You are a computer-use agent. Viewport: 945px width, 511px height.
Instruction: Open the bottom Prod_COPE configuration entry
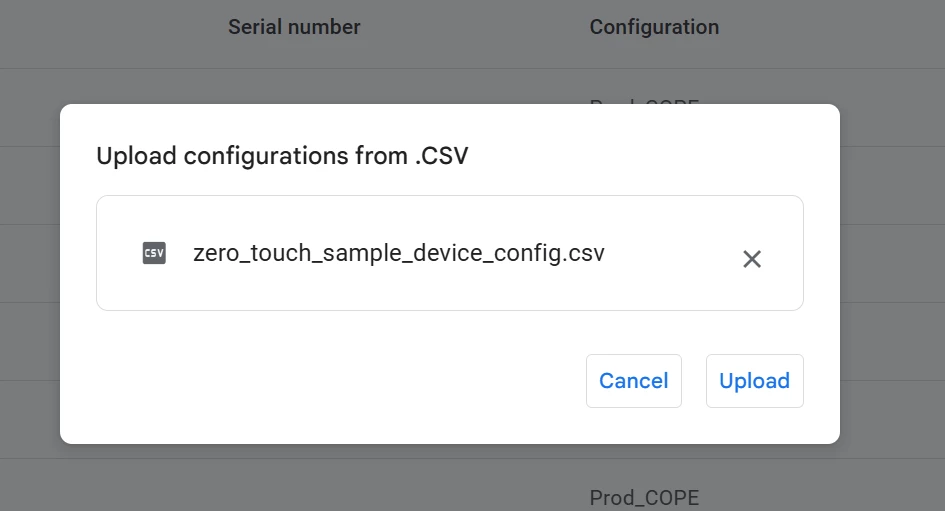(x=644, y=498)
